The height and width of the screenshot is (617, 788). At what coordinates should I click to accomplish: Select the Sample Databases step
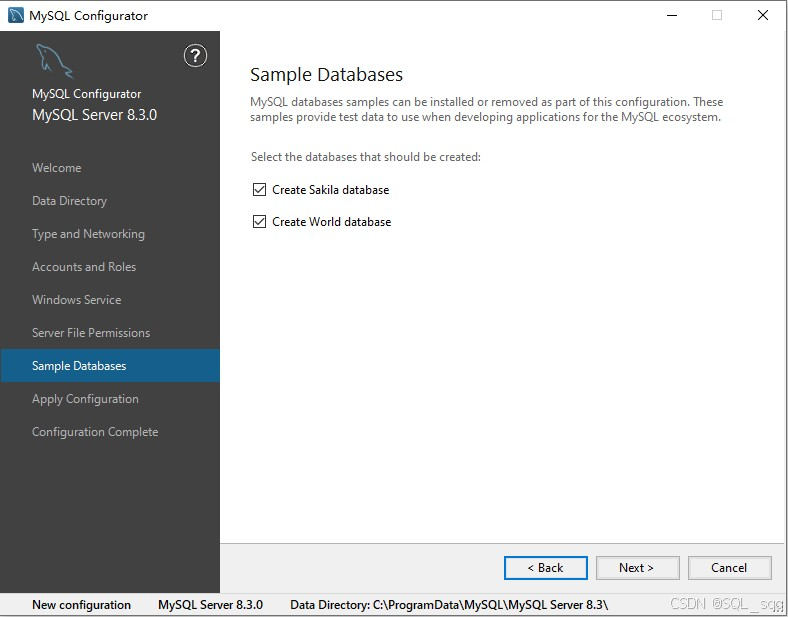click(110, 366)
